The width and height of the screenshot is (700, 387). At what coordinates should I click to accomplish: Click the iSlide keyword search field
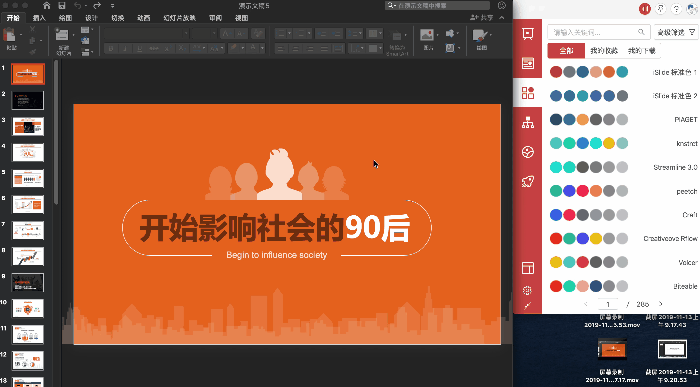pyautogui.click(x=598, y=32)
